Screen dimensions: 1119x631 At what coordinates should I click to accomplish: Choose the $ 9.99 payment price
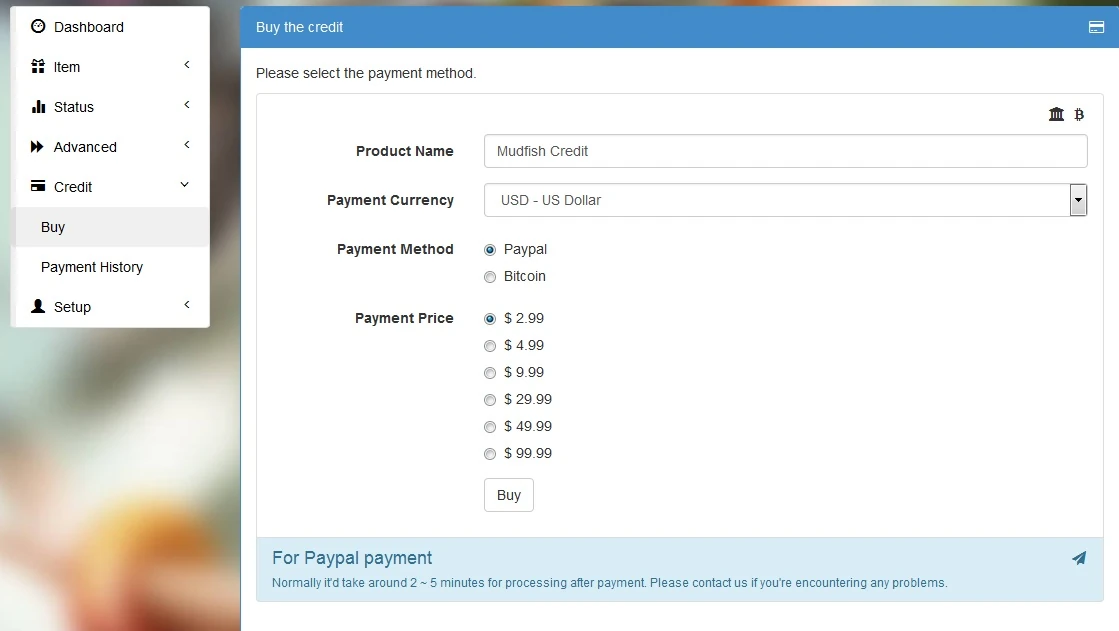tap(490, 373)
